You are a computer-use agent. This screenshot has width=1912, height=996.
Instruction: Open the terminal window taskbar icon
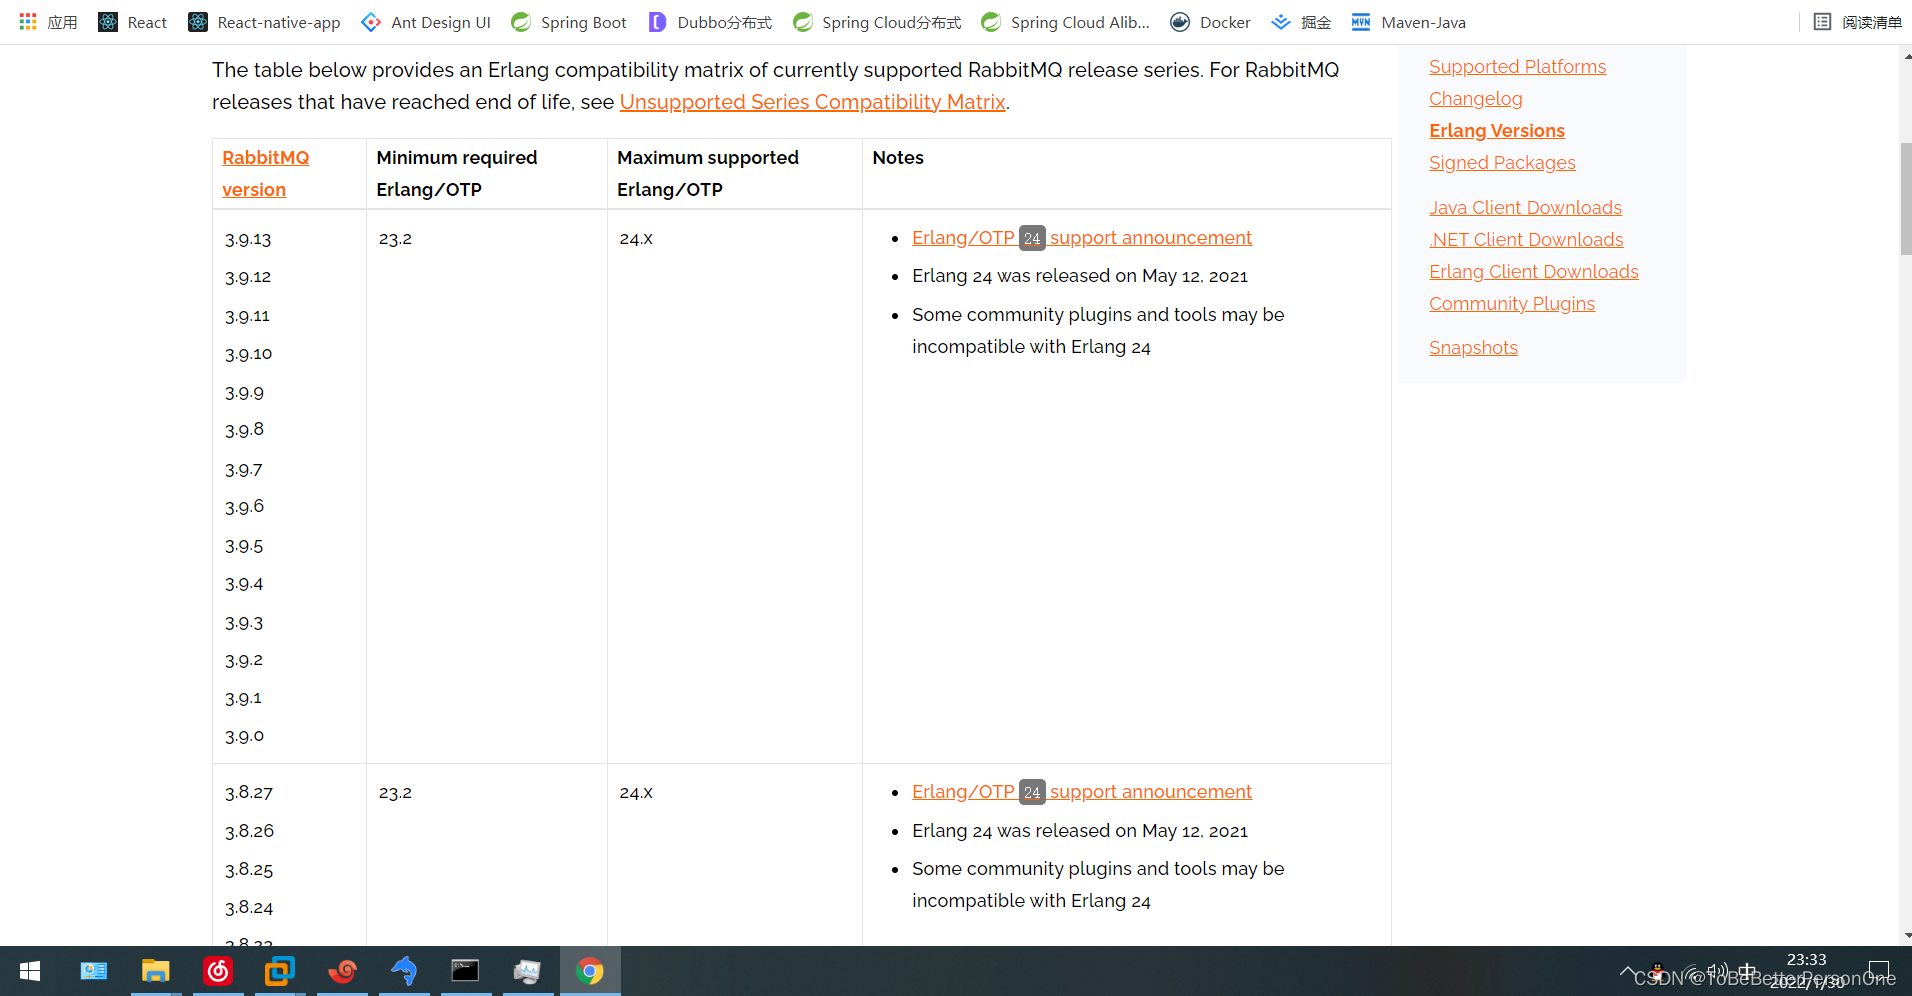(x=465, y=971)
